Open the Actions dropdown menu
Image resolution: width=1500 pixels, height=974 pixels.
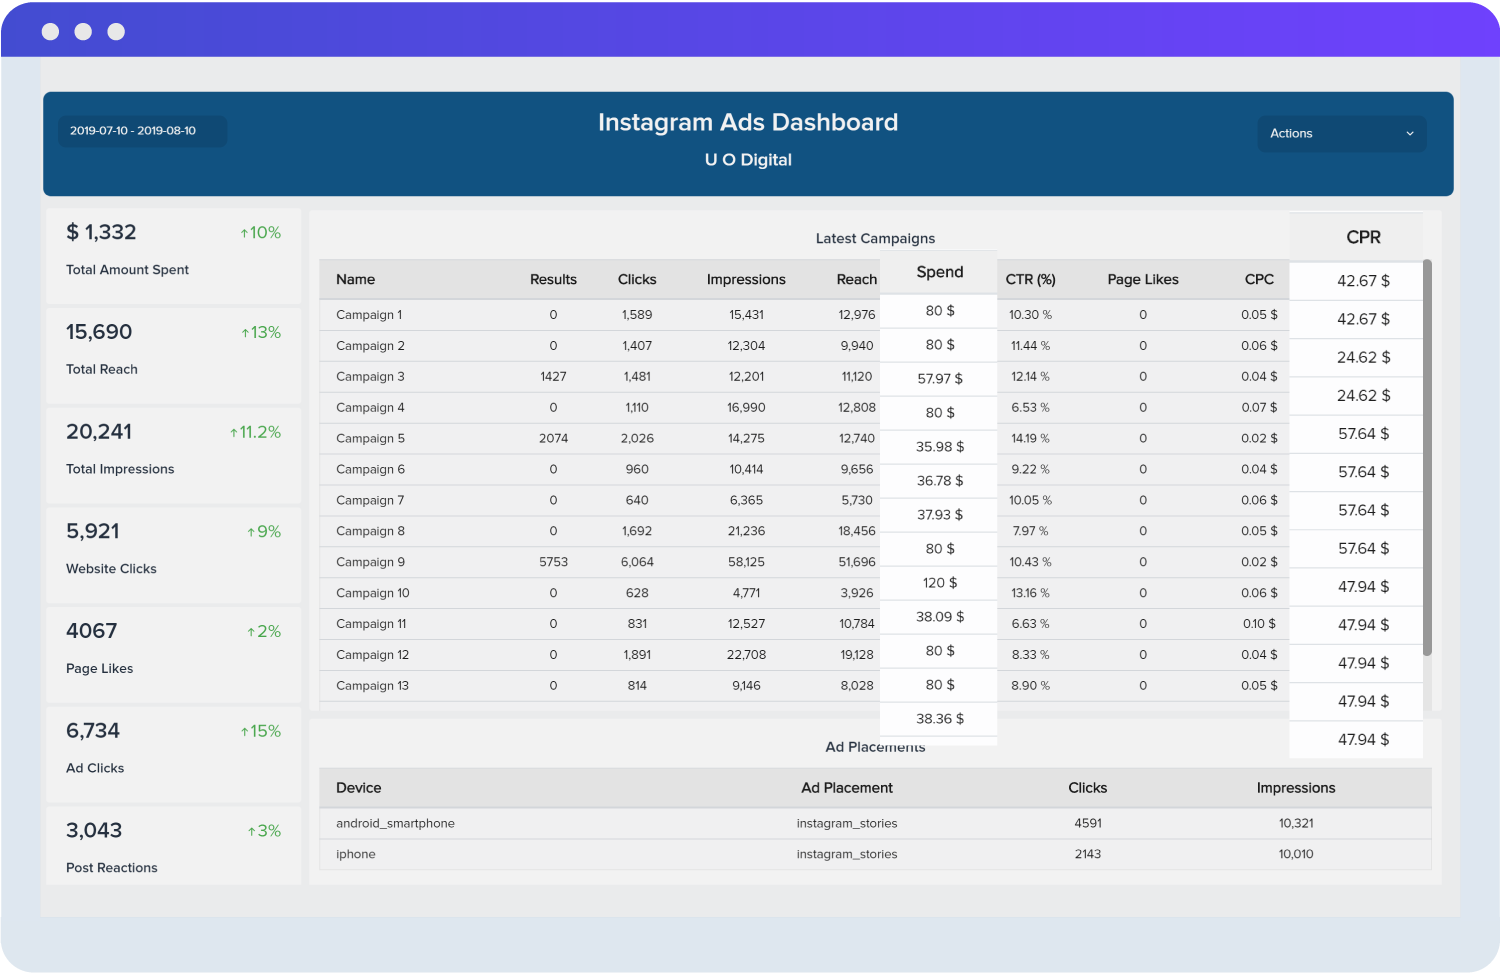pyautogui.click(x=1341, y=133)
